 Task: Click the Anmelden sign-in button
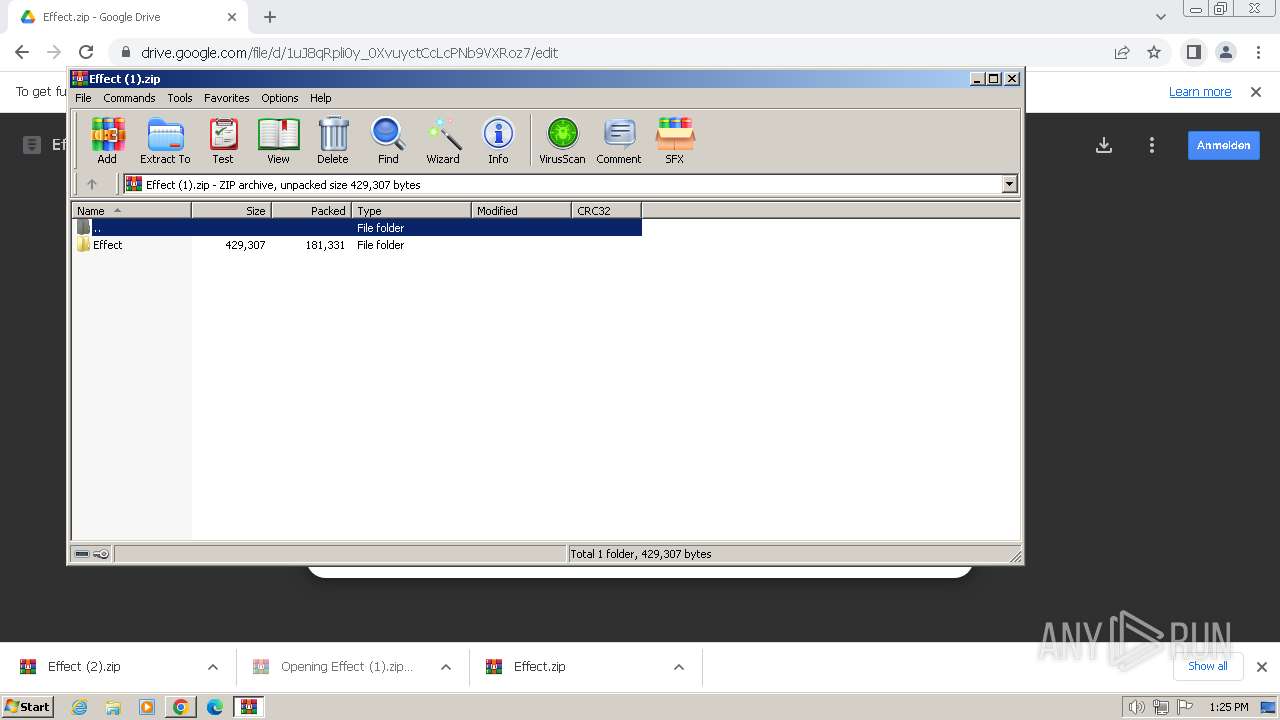(x=1223, y=145)
